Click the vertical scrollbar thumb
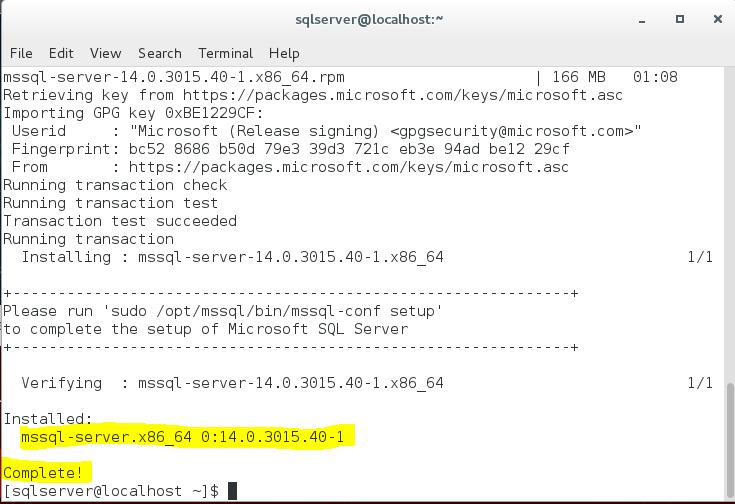Screen dimensions: 735x504 pyautogui.click(x=728, y=437)
